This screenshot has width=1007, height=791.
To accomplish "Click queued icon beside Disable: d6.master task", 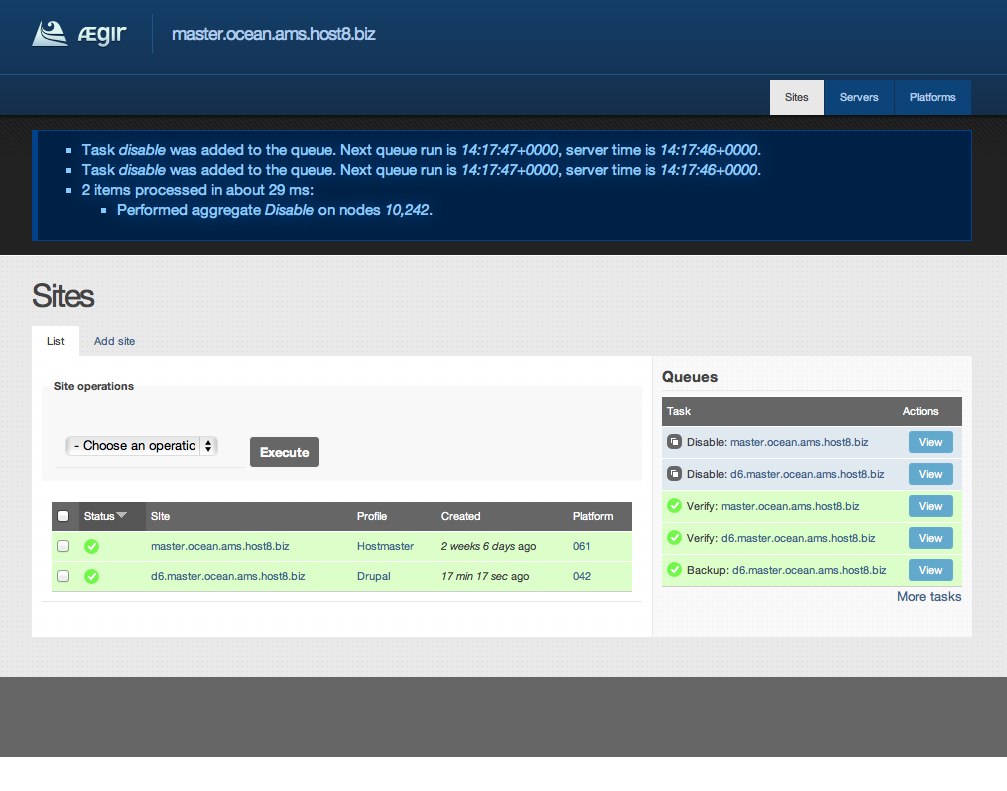I will (x=674, y=474).
